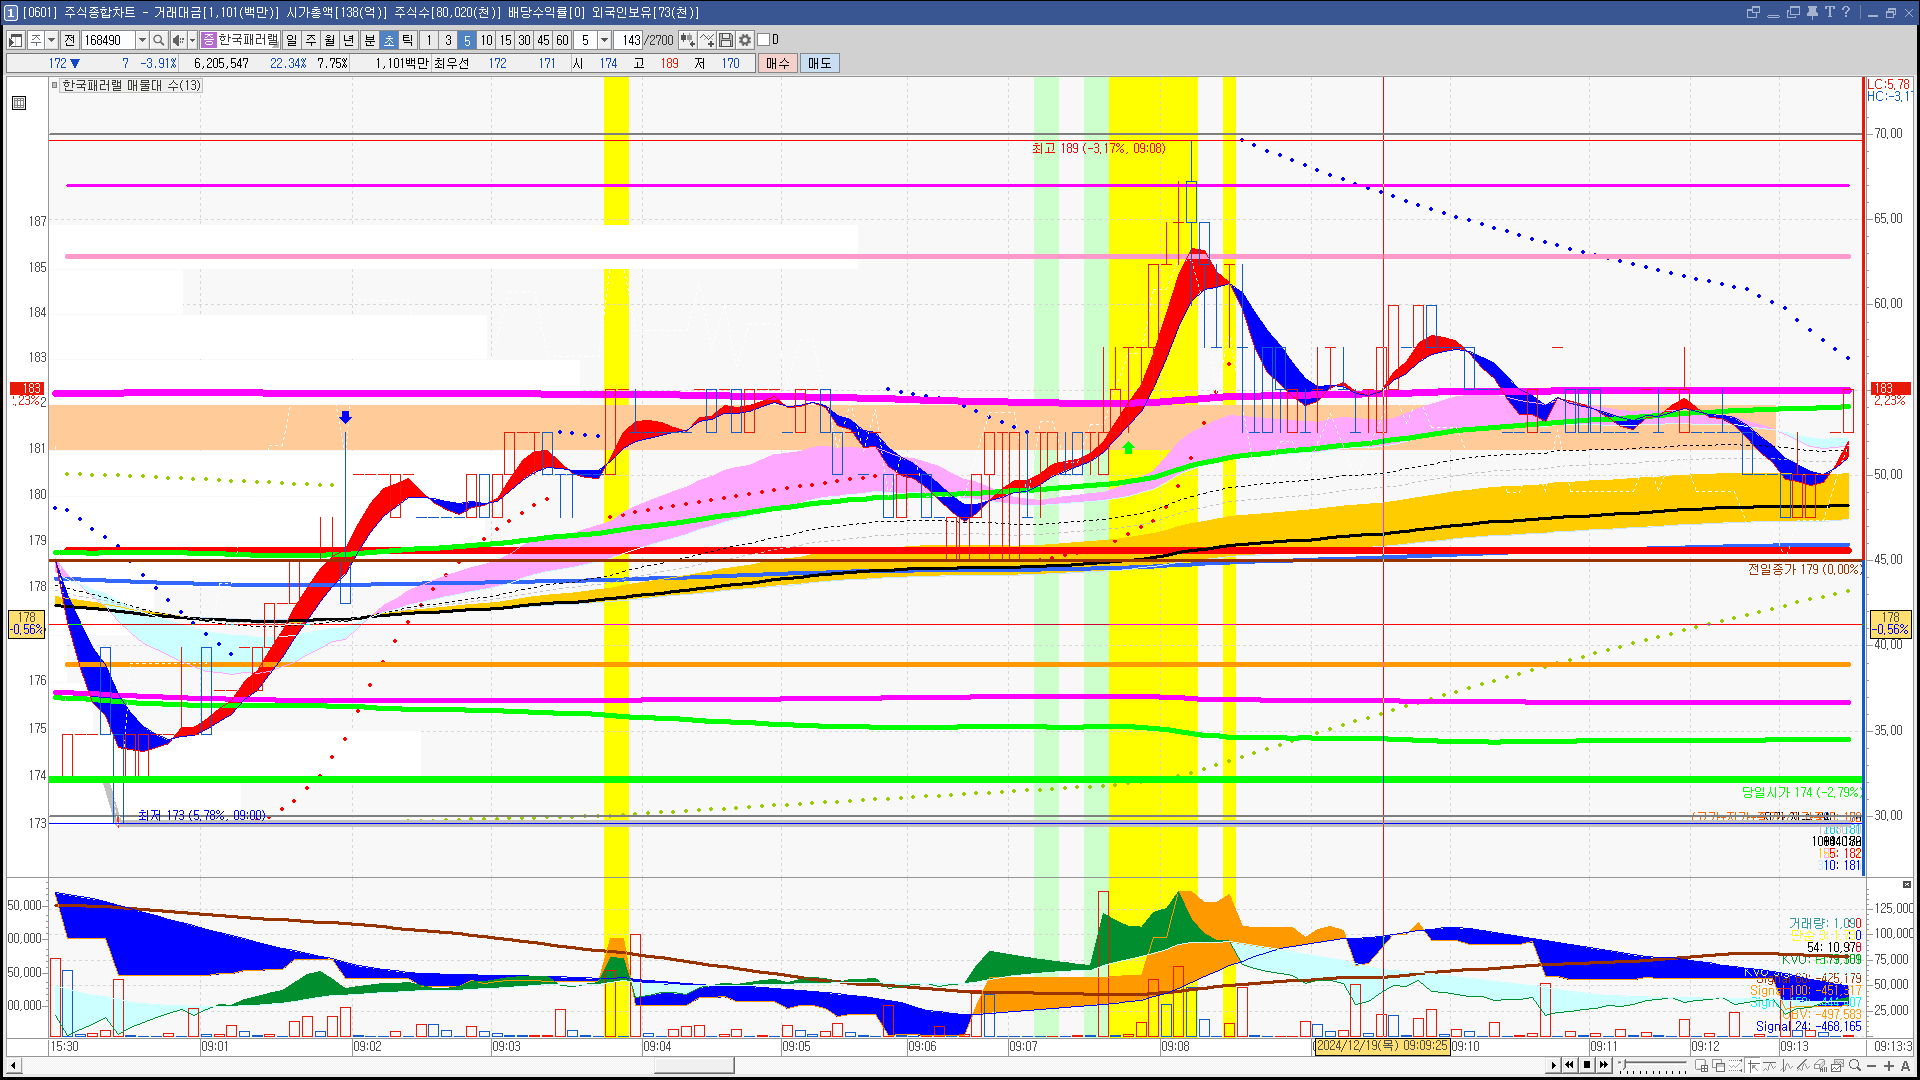This screenshot has width=1920, height=1080.
Task: Click the chart data table icon
Action: (x=19, y=103)
